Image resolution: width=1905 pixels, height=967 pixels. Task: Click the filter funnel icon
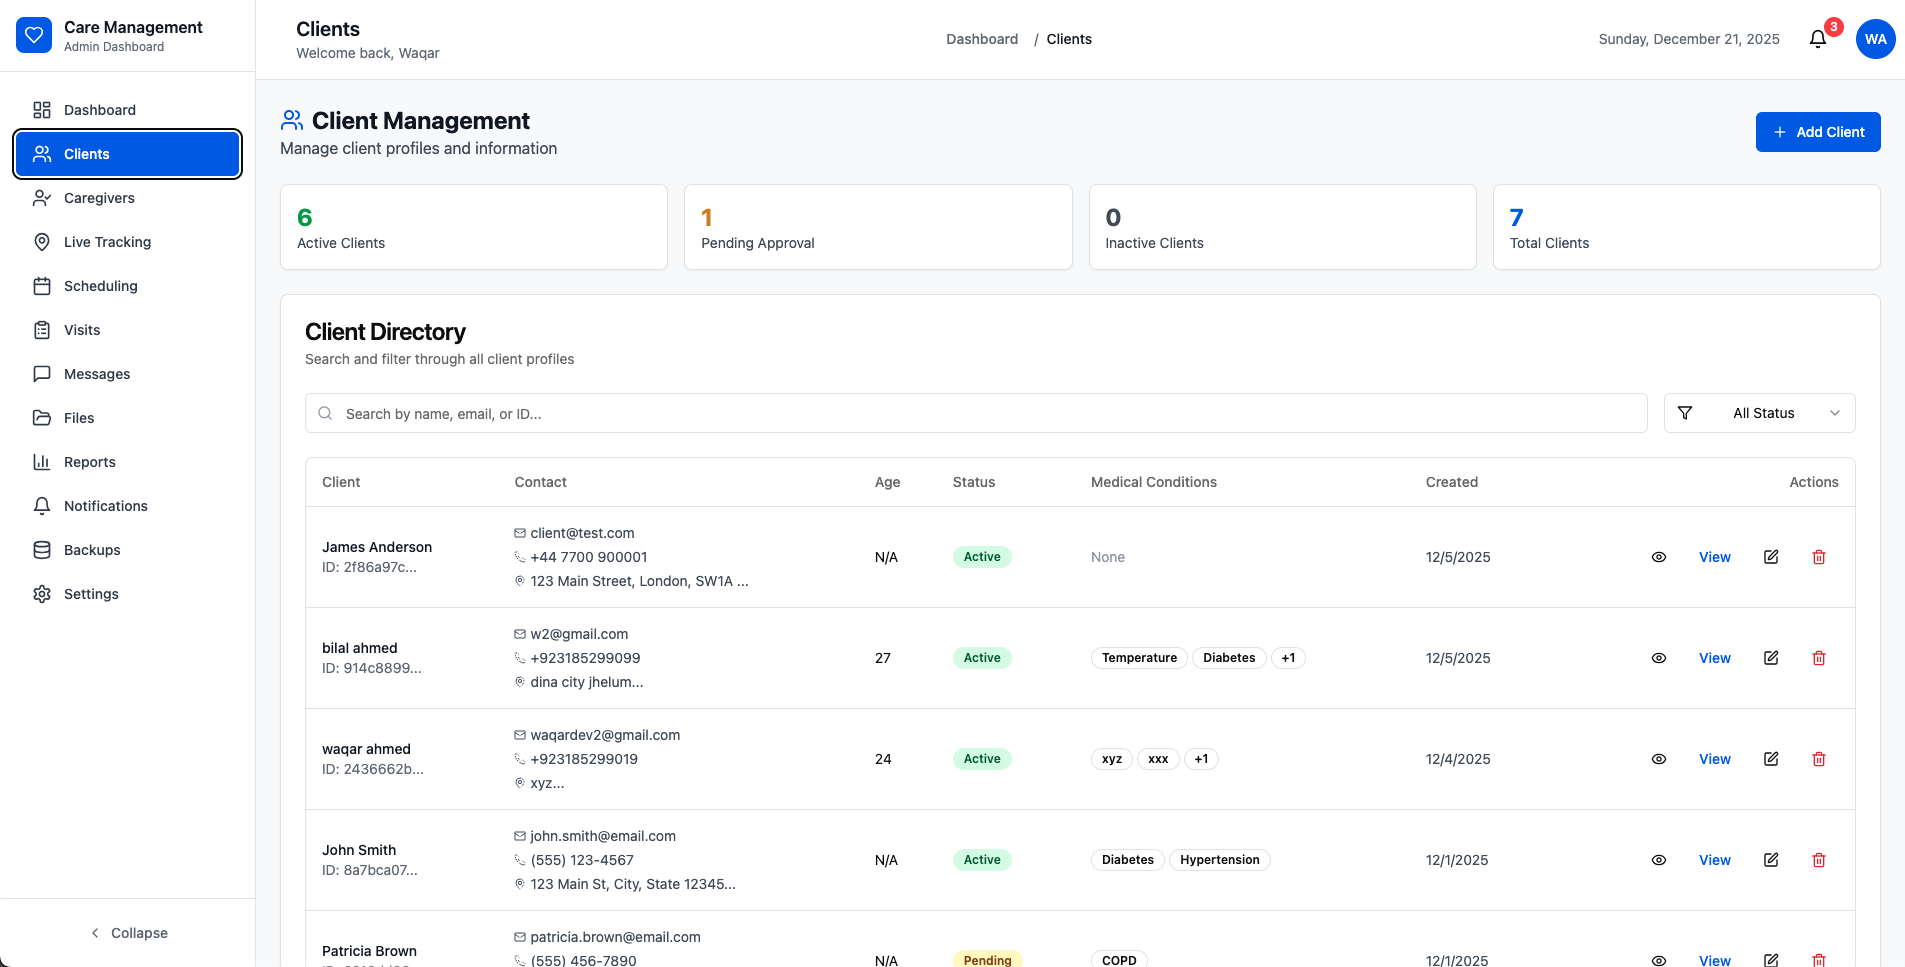(1685, 413)
